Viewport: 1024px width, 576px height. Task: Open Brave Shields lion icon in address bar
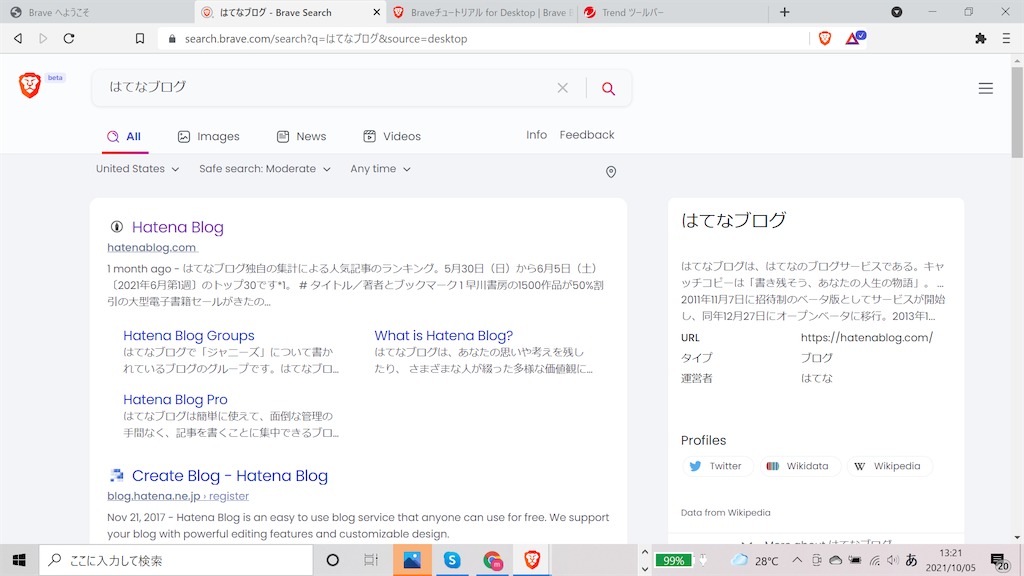click(825, 39)
